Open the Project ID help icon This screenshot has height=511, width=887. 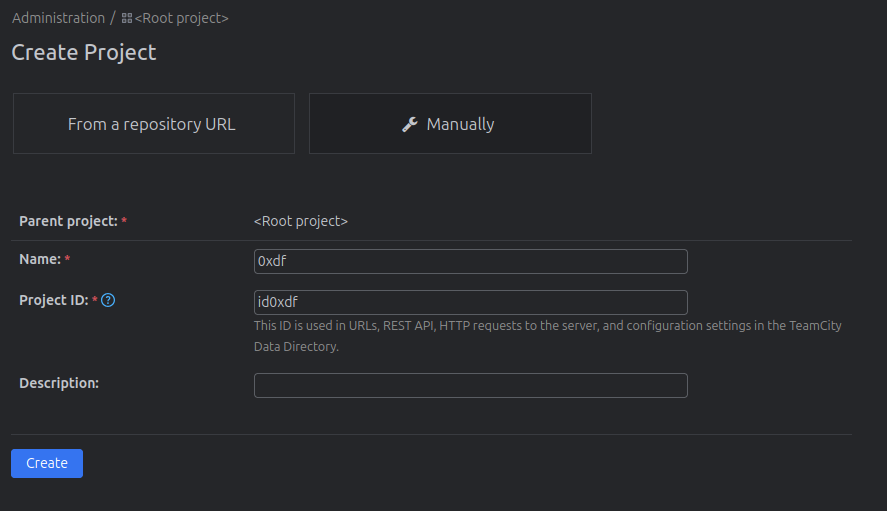(108, 300)
